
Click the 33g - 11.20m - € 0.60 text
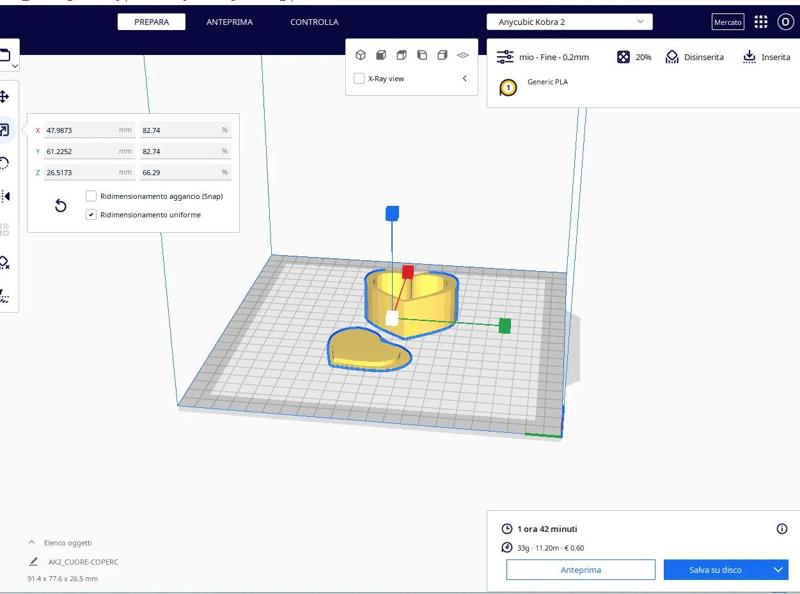(551, 548)
